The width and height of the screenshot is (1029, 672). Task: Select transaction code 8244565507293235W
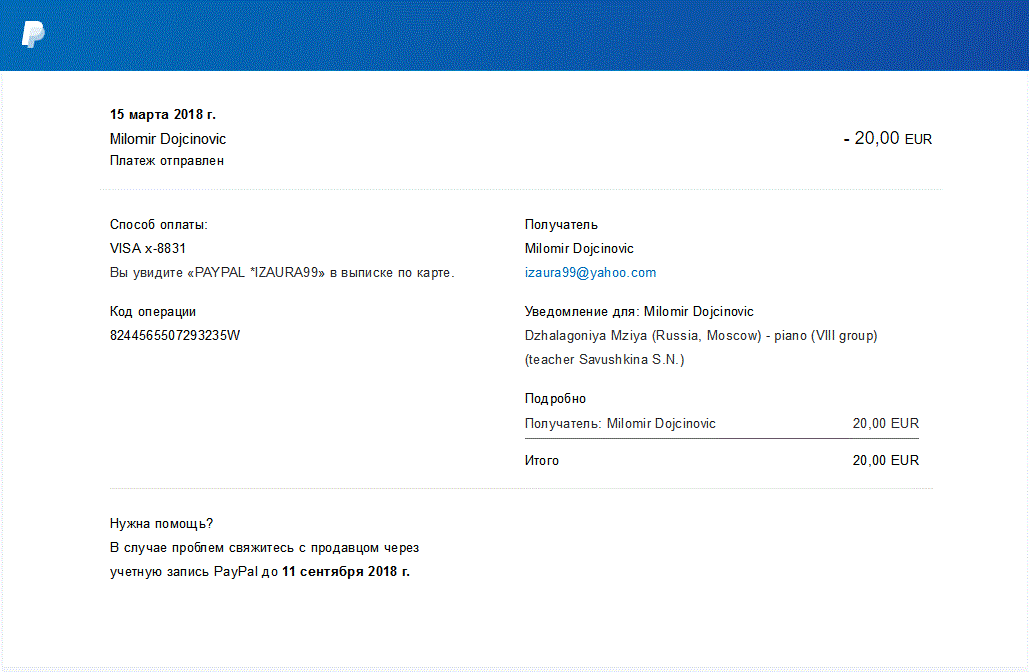(175, 335)
